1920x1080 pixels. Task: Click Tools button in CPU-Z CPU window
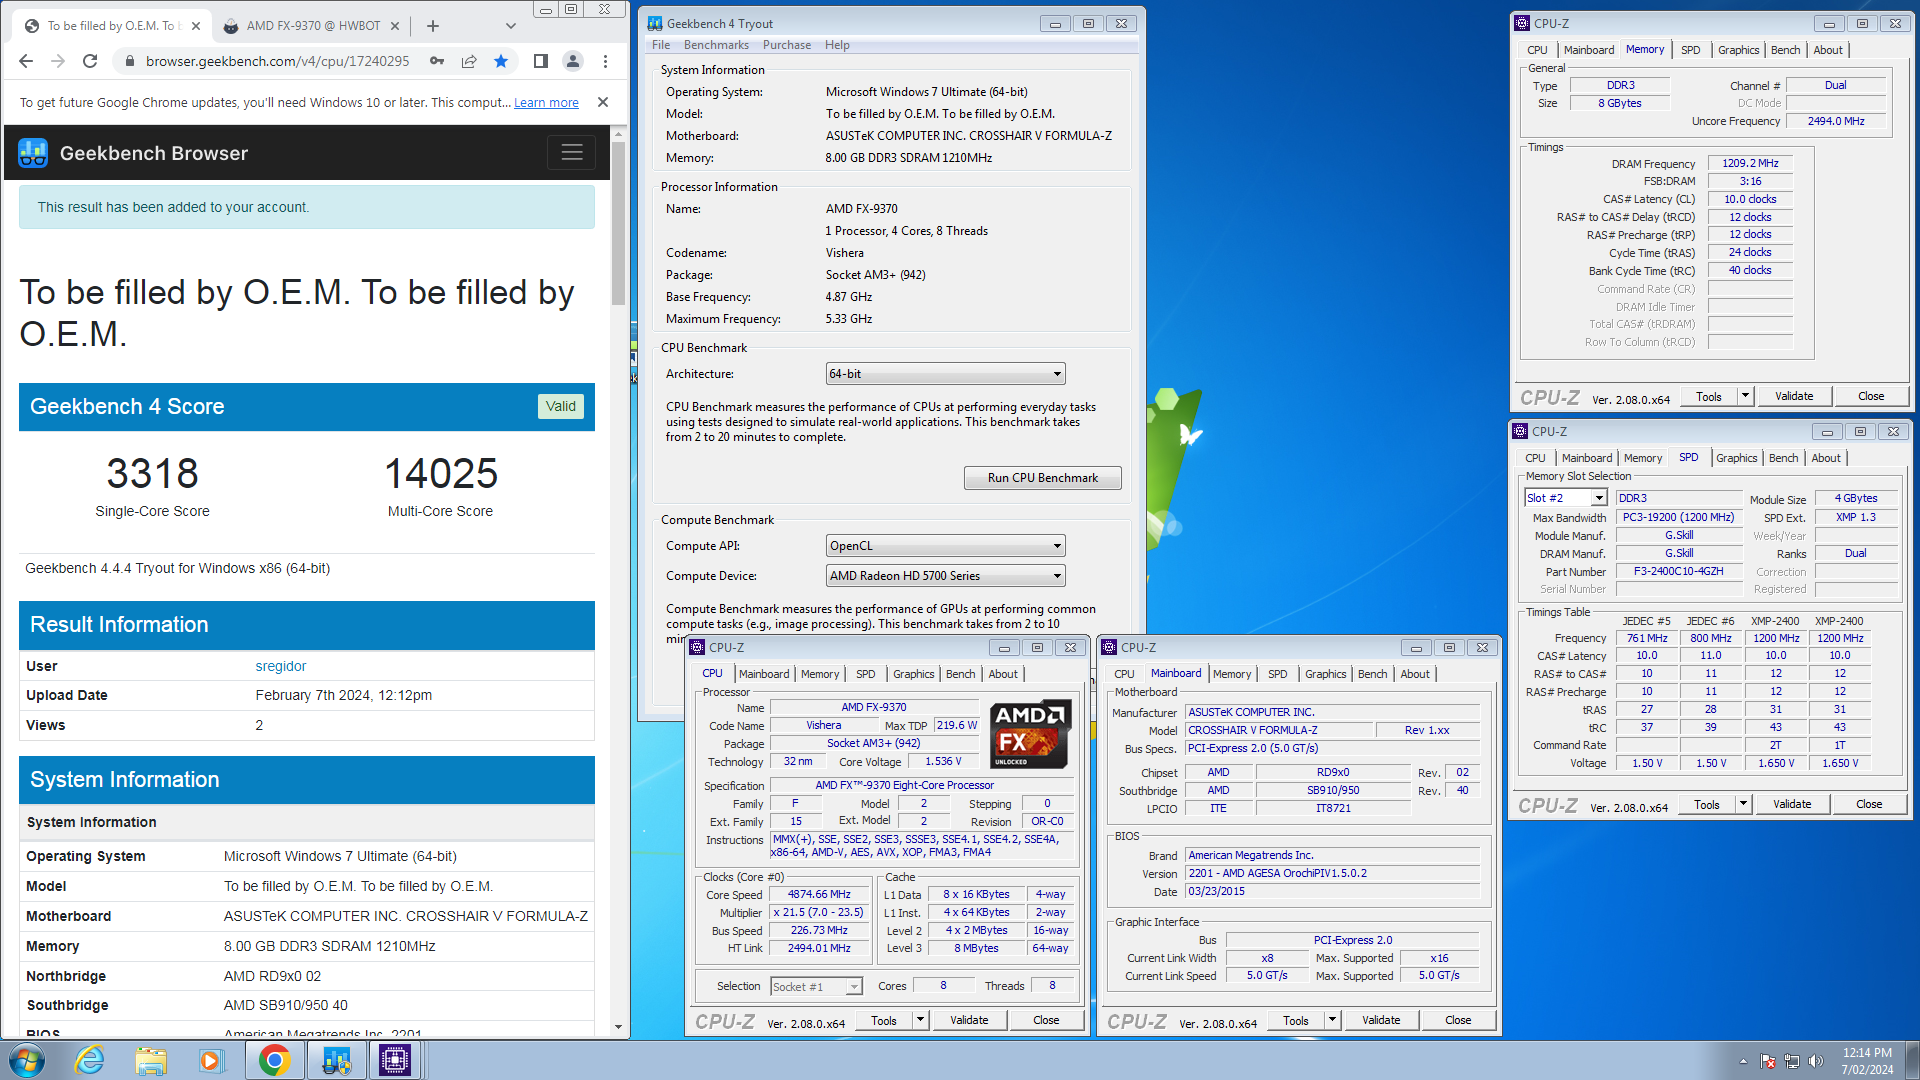pos(884,1020)
